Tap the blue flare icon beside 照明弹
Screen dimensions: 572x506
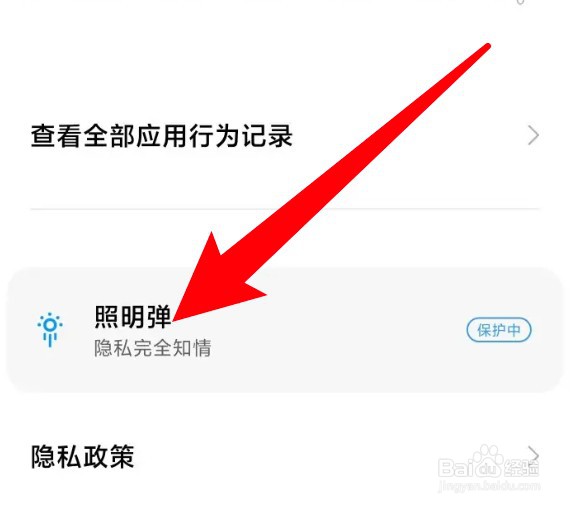[50, 329]
